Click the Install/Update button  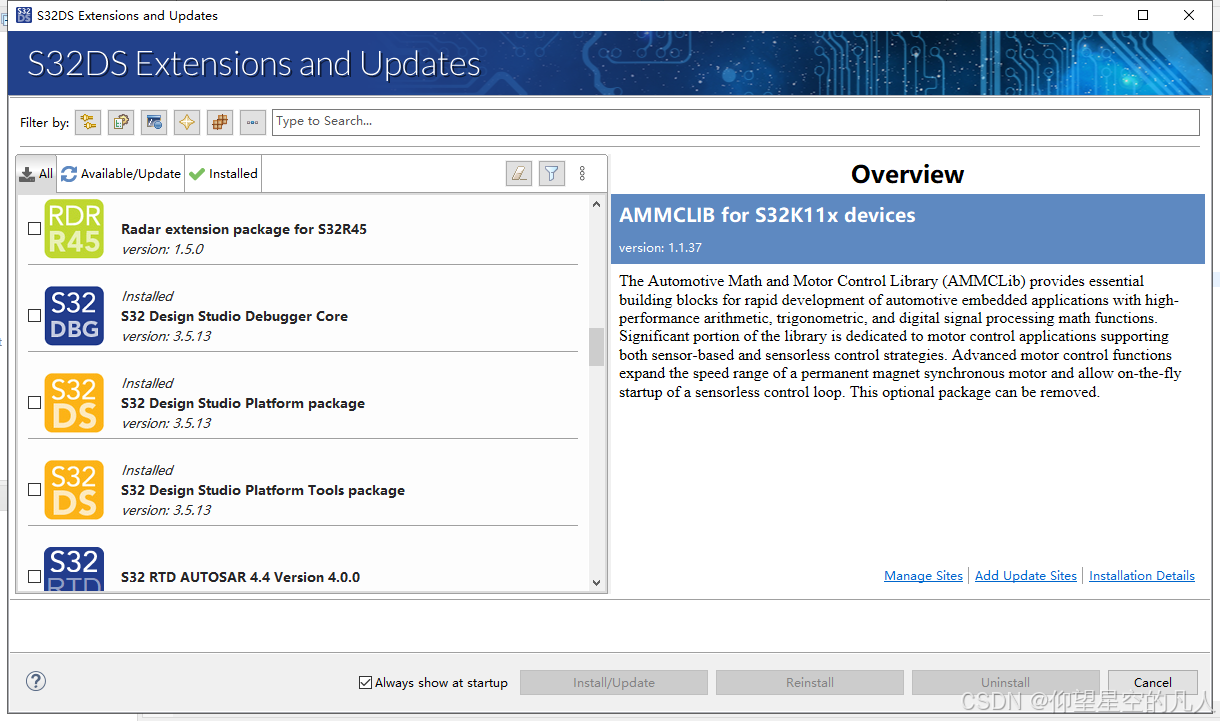tap(614, 683)
